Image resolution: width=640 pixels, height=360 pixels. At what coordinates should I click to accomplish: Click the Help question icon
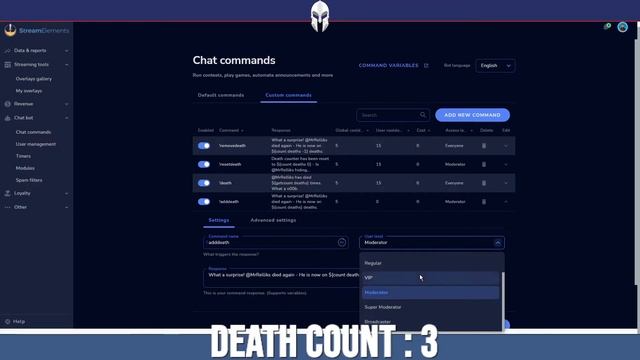(7, 322)
